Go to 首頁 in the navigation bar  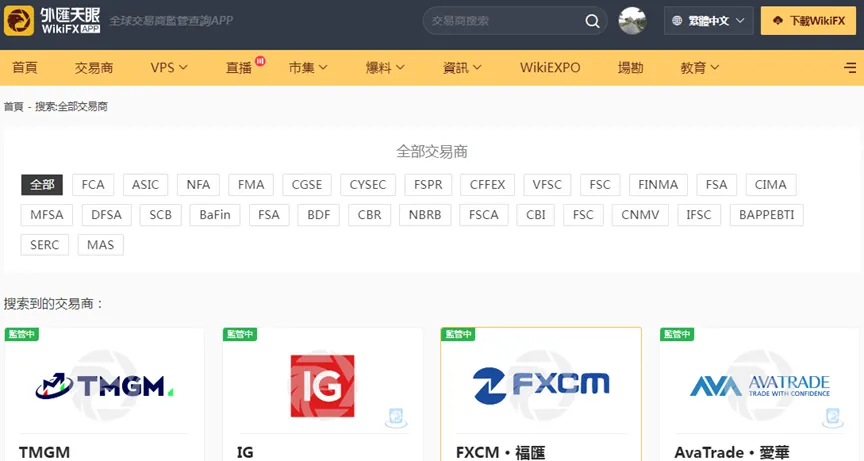pos(25,68)
